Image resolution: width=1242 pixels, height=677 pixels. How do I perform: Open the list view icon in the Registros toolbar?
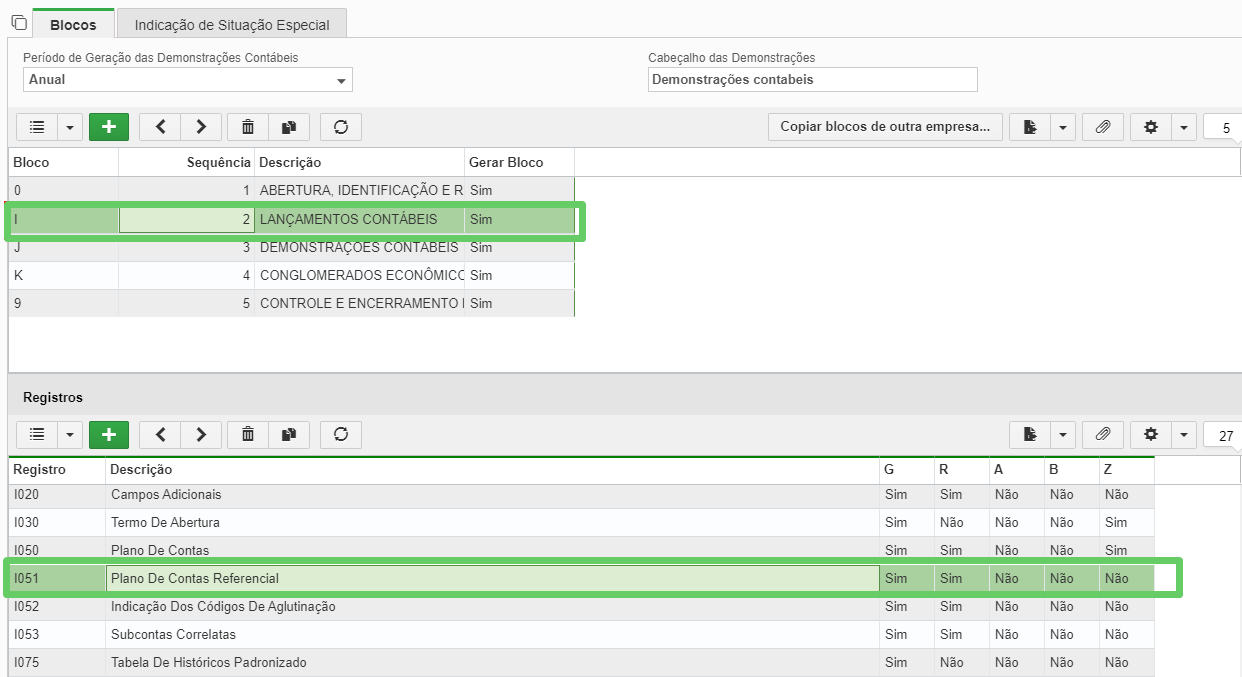point(36,435)
